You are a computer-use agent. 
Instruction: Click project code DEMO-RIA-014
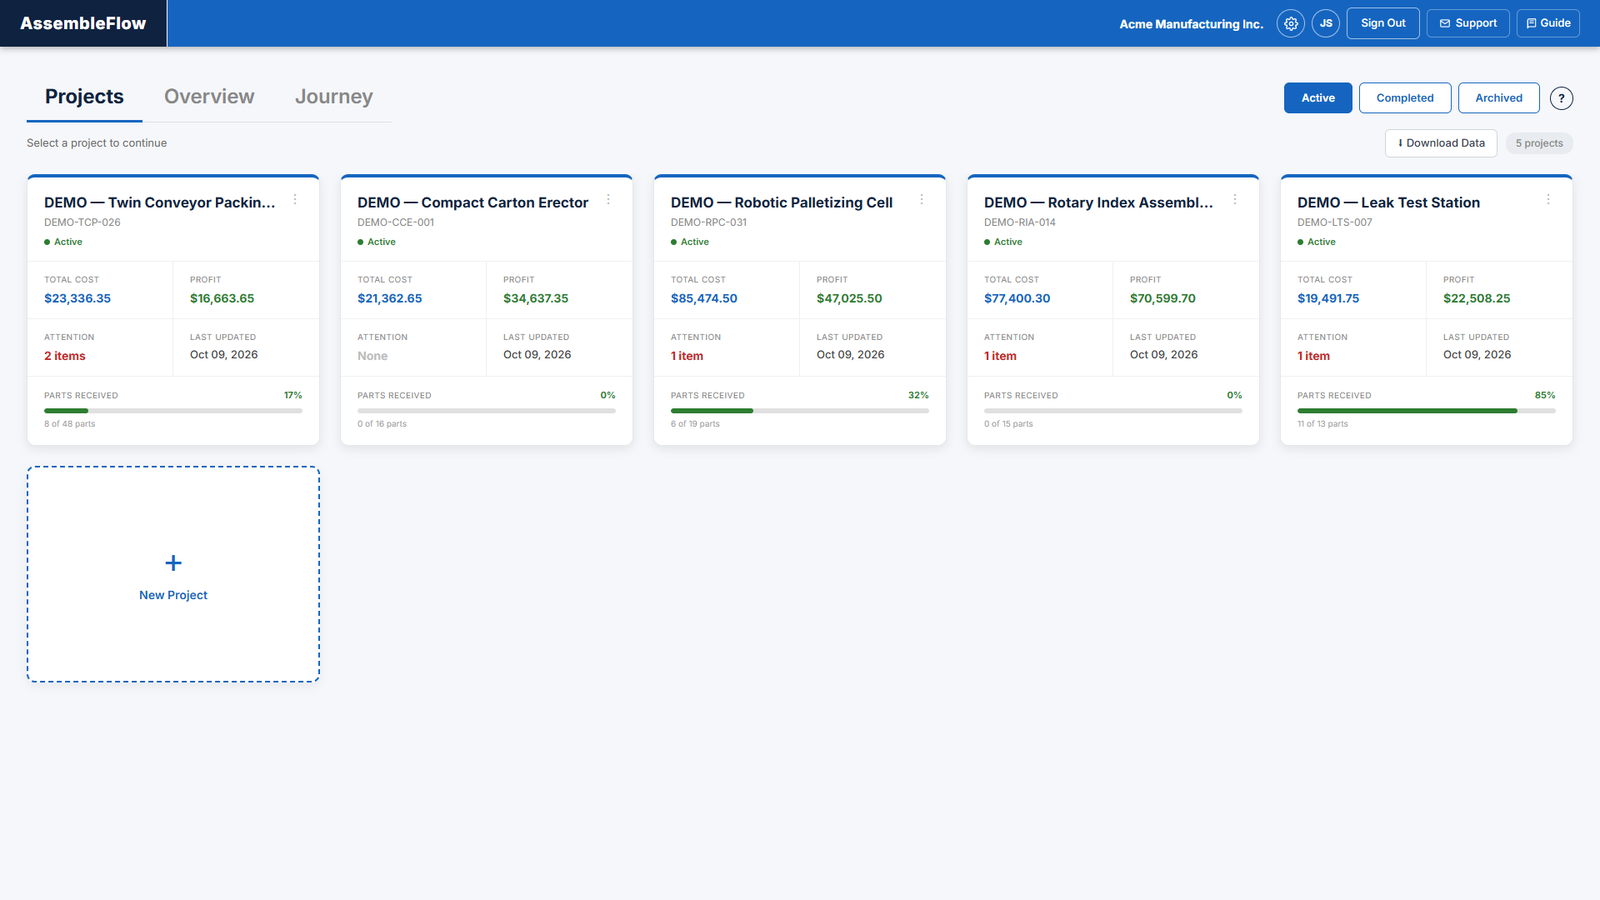coord(1020,222)
